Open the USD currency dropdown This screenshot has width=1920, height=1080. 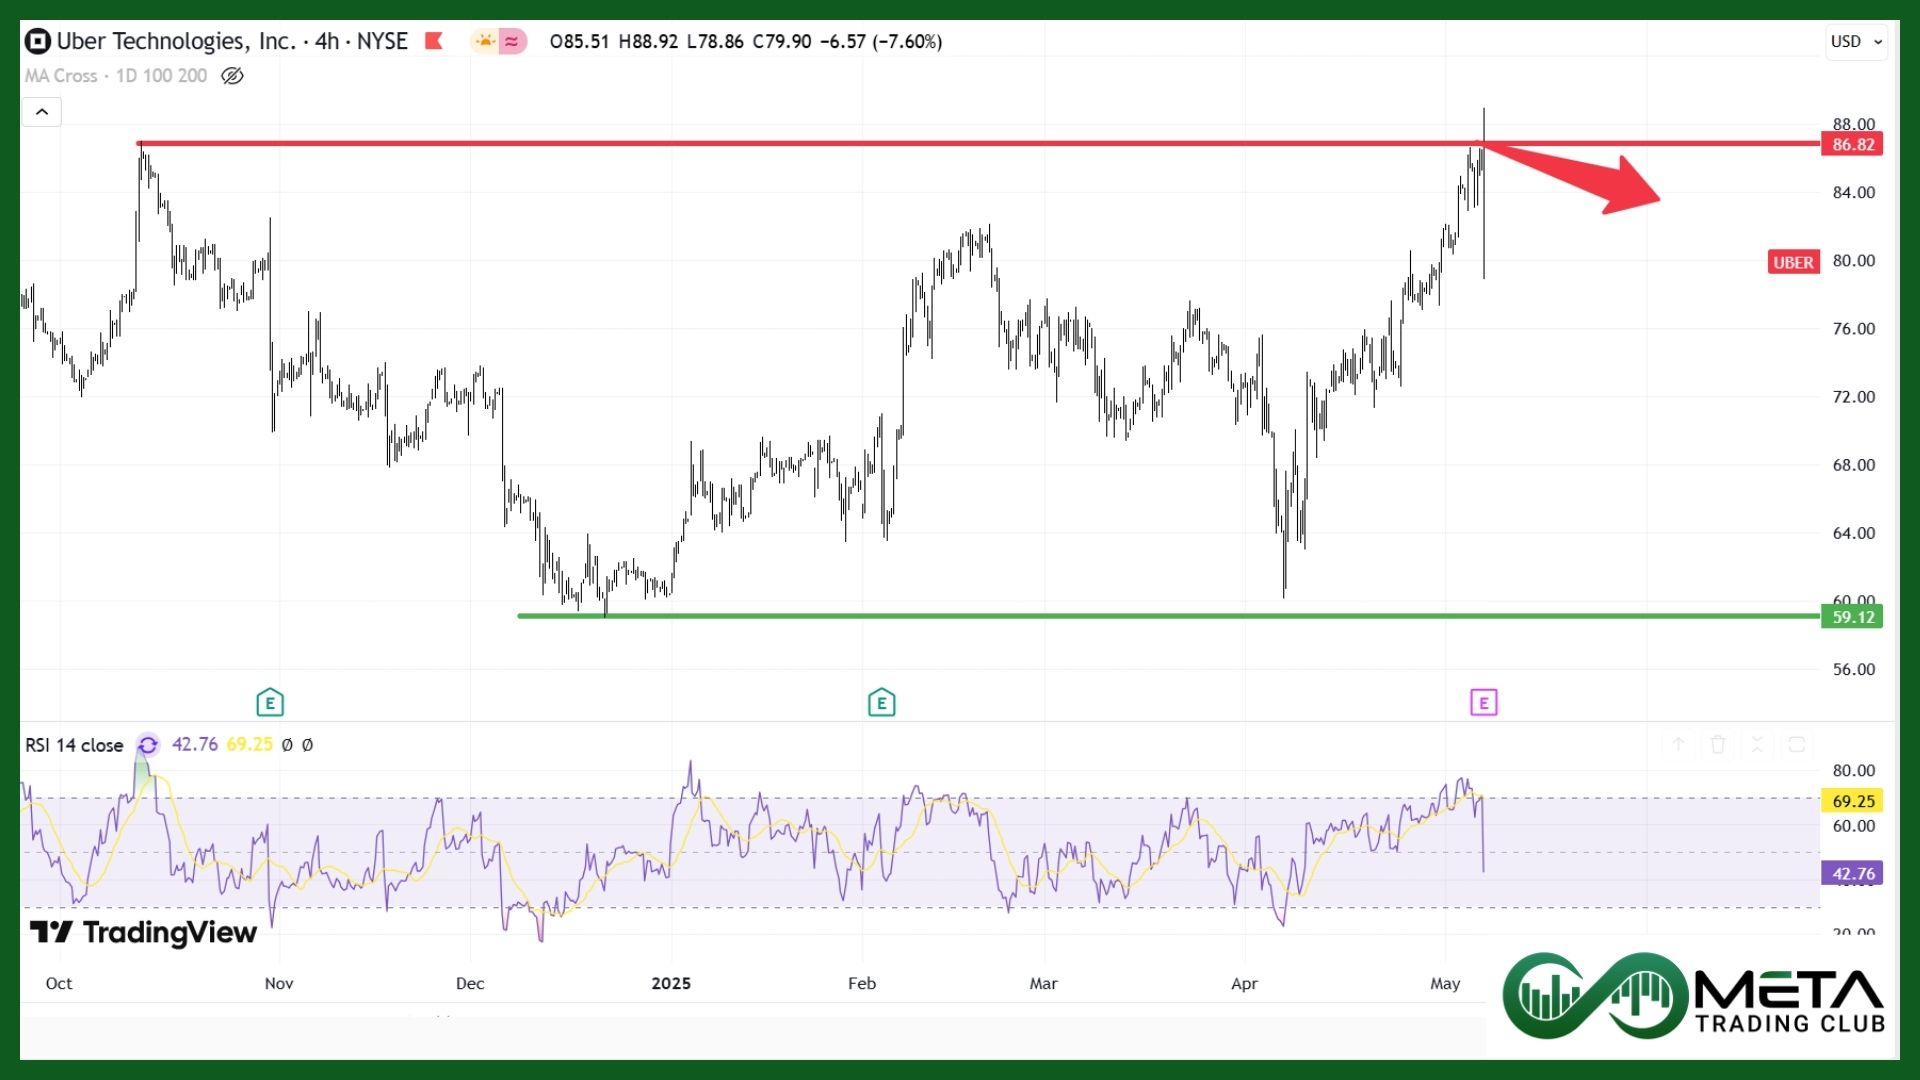coord(1856,41)
